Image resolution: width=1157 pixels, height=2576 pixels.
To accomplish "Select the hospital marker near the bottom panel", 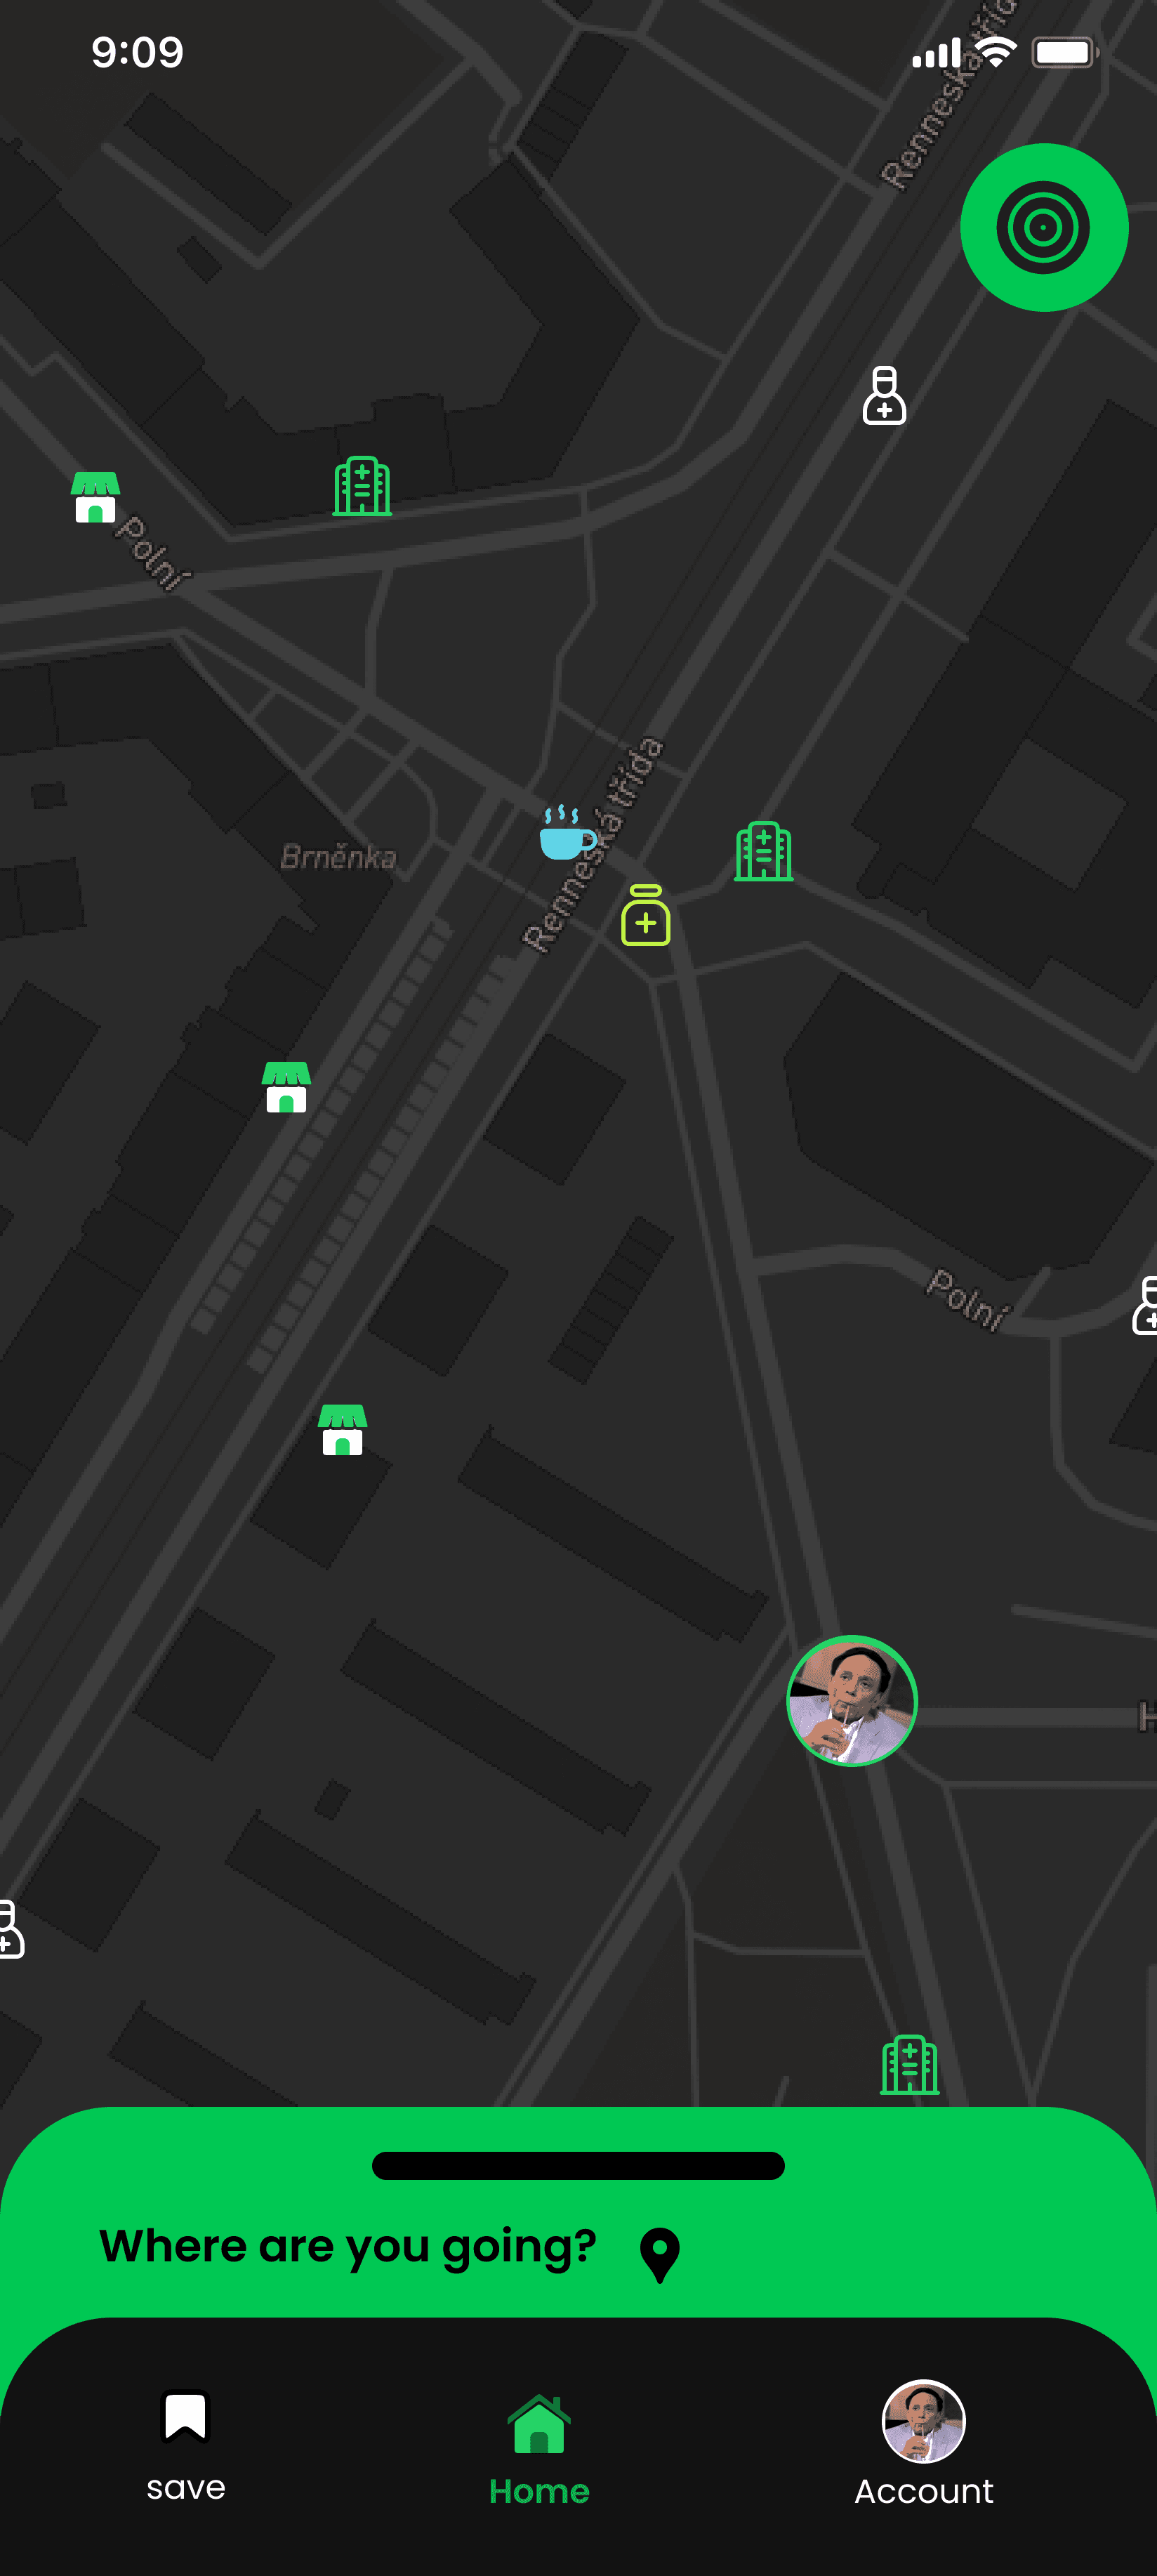I will 910,2065.
